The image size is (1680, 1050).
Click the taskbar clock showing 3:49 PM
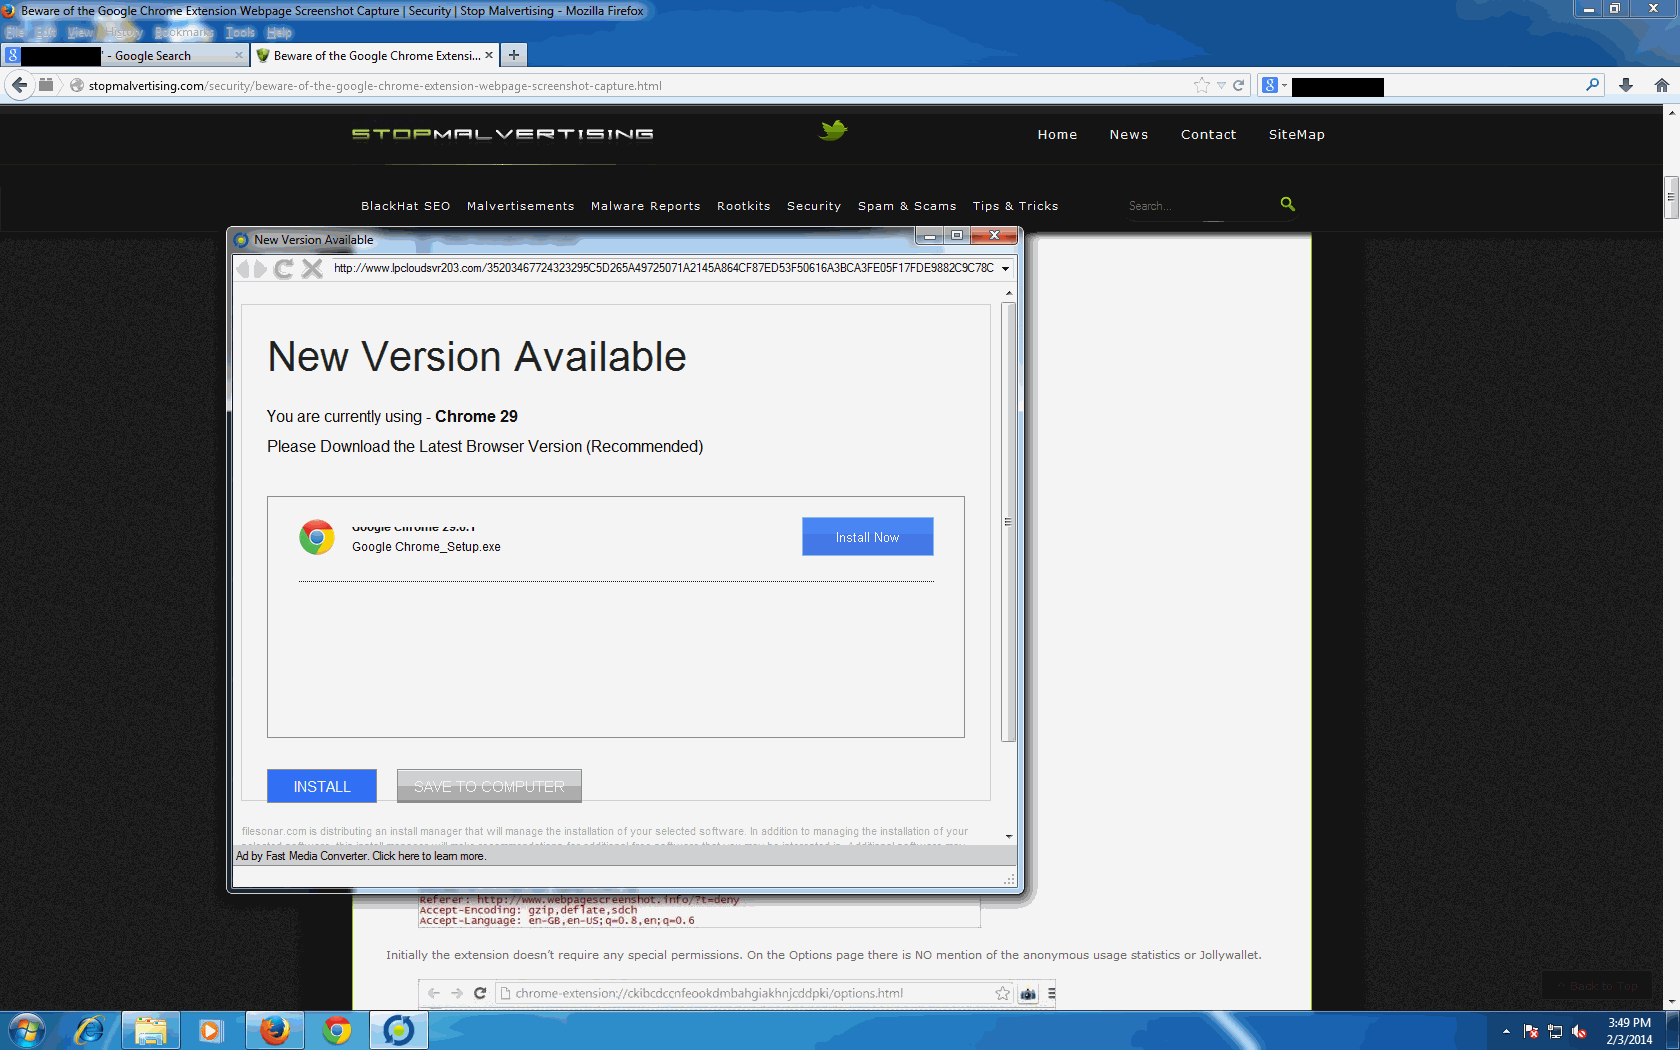(x=1629, y=1031)
